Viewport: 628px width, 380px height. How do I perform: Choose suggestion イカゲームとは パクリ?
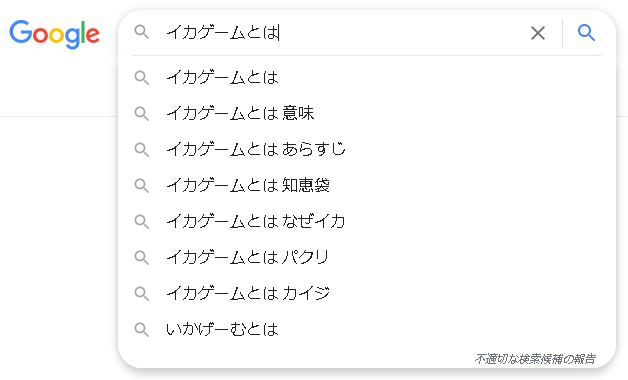[x=367, y=257]
